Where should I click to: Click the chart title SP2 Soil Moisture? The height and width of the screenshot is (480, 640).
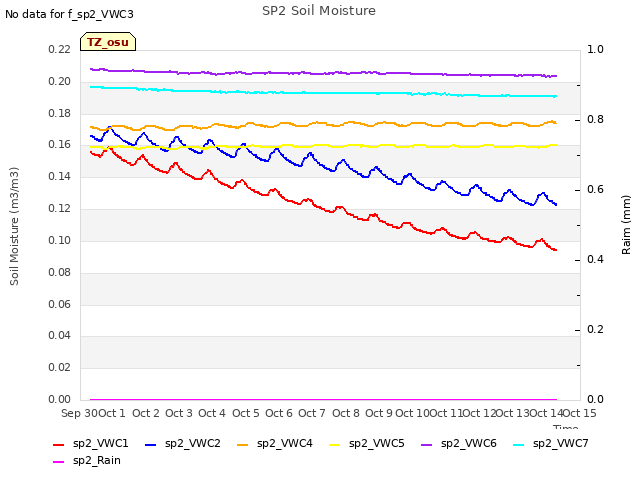tap(319, 11)
